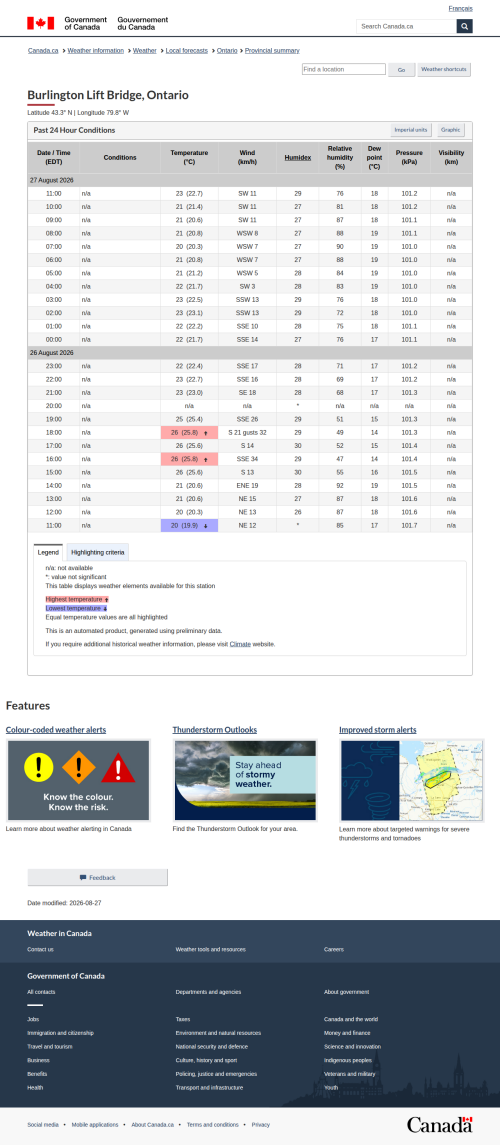Click the Highest temperature legend label
The height and width of the screenshot is (1145, 500).
(x=77, y=599)
